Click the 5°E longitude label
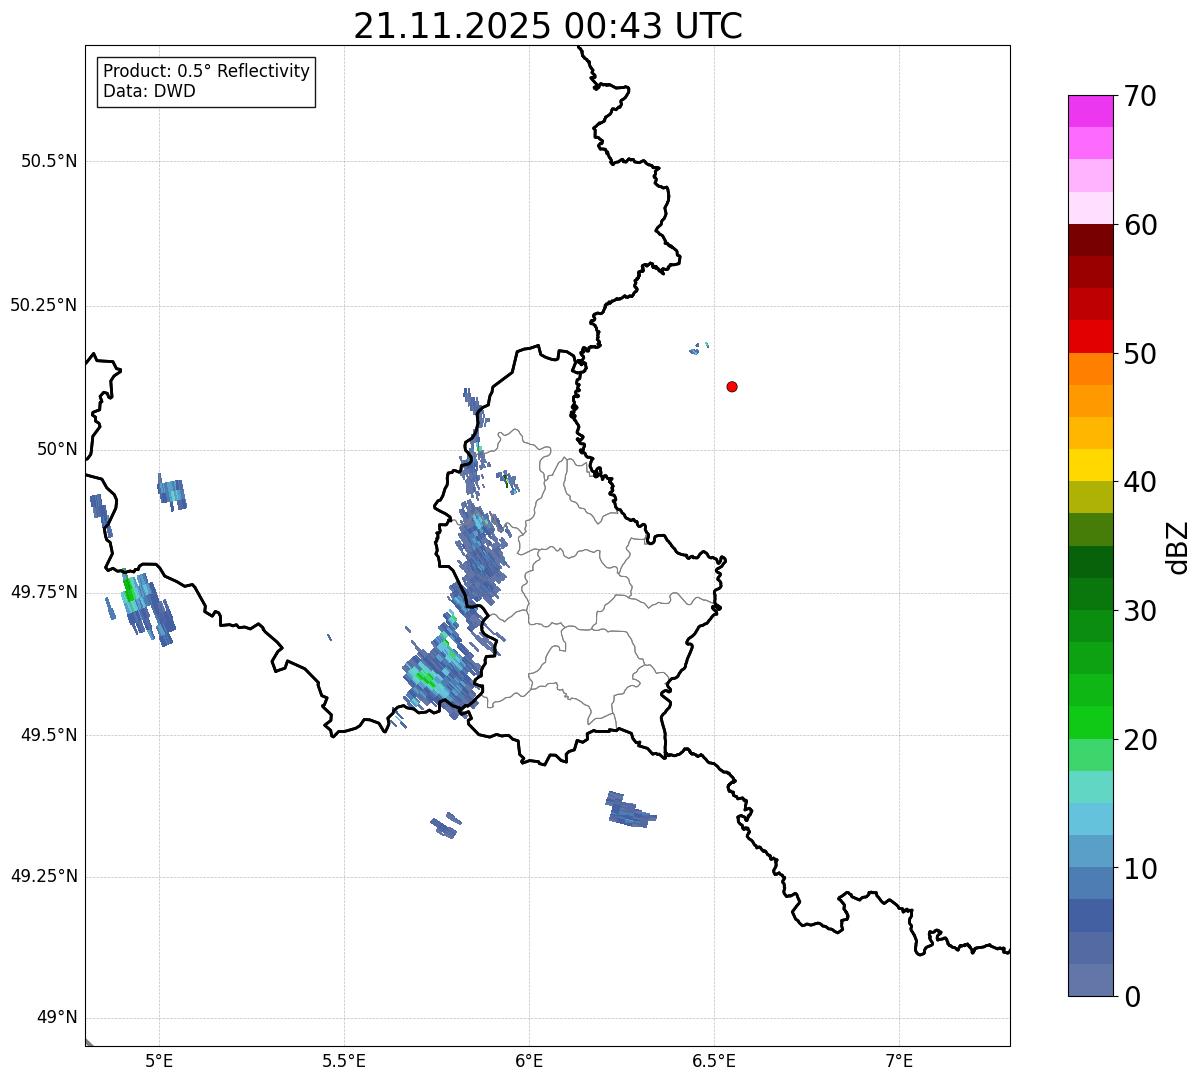 159,1060
